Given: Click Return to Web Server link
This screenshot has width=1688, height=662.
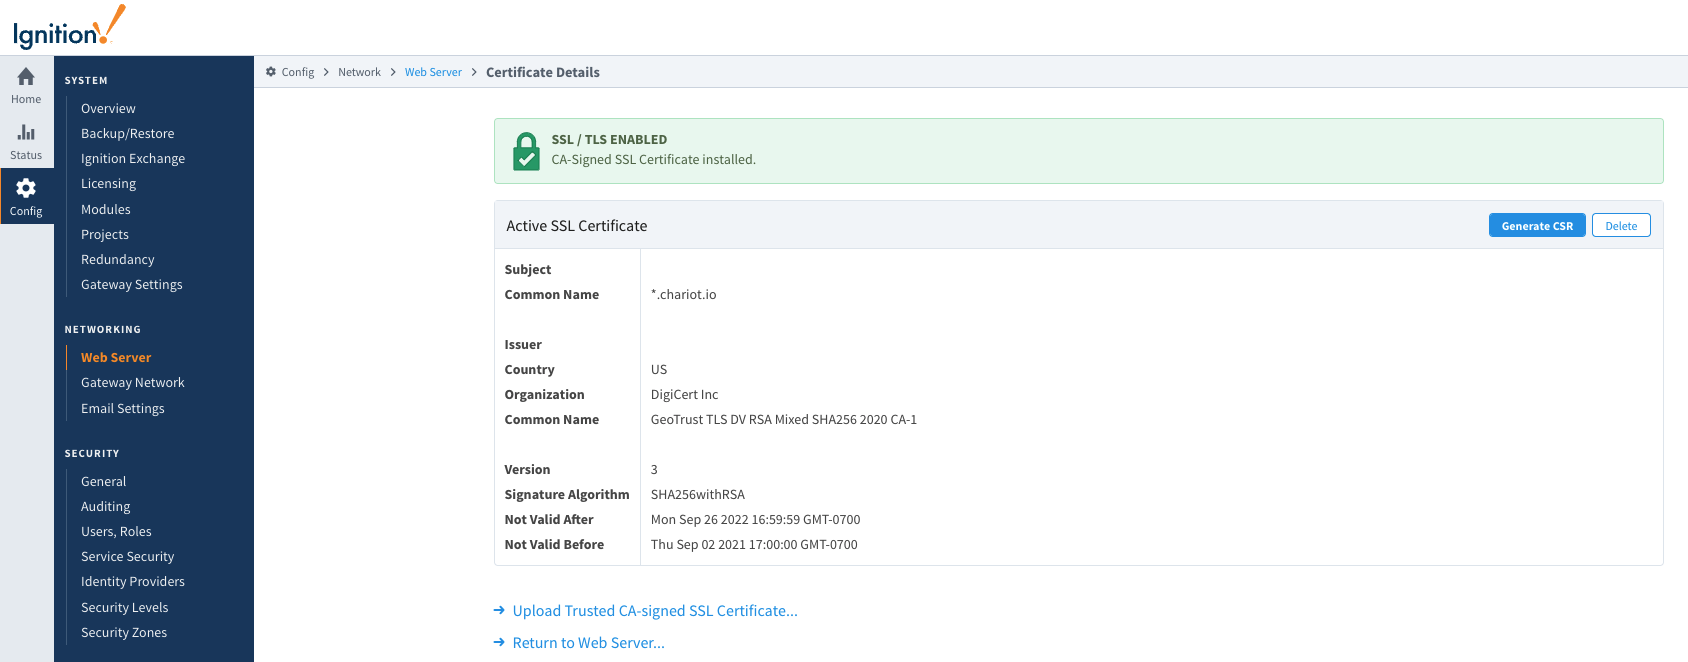Looking at the screenshot, I should 589,642.
